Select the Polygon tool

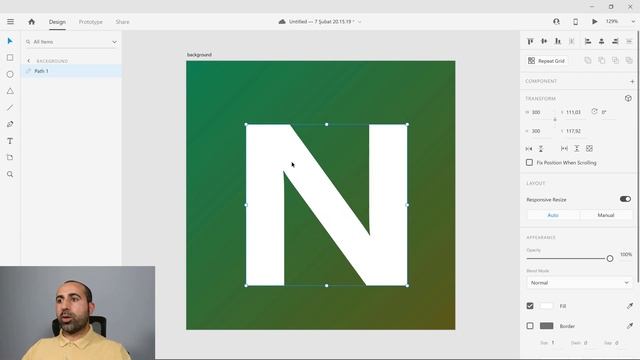point(10,91)
